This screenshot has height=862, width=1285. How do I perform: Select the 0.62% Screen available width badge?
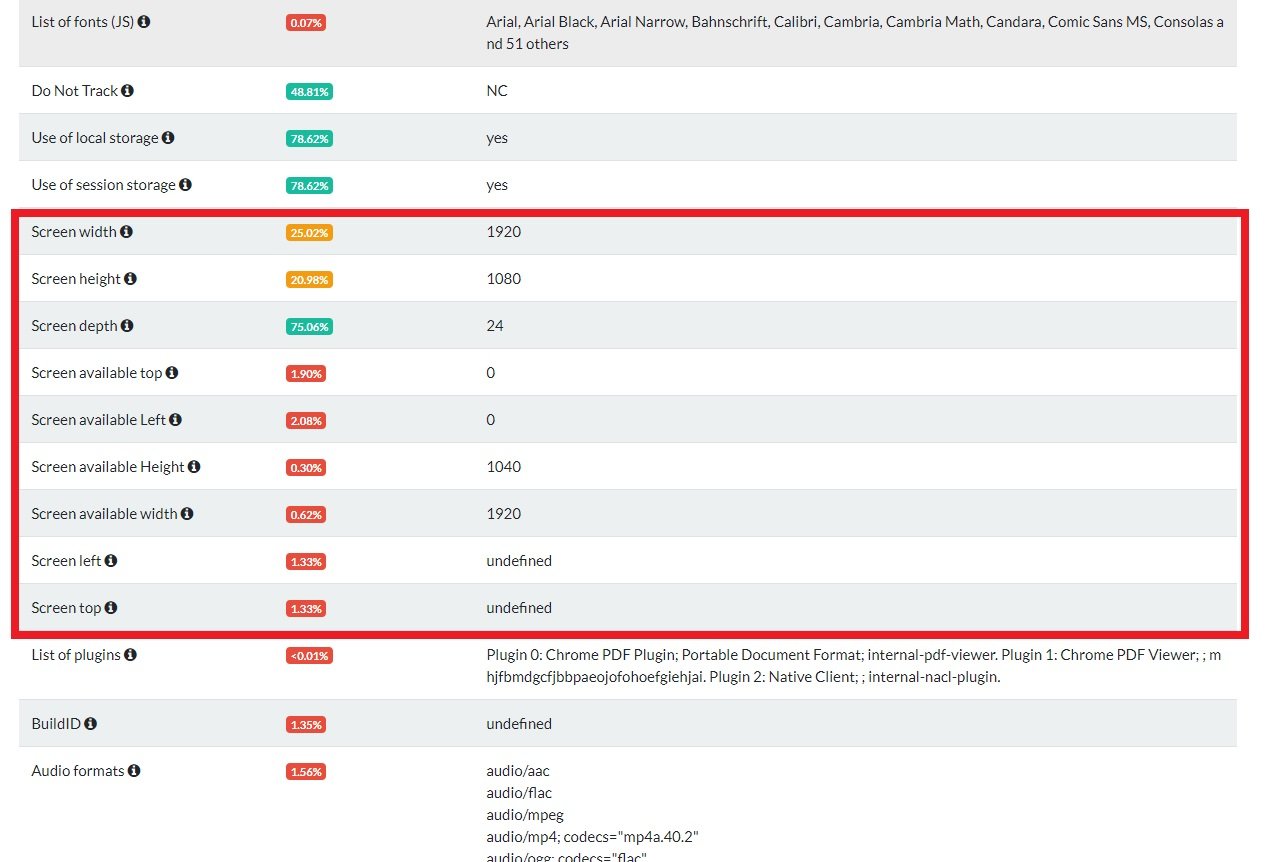(306, 515)
